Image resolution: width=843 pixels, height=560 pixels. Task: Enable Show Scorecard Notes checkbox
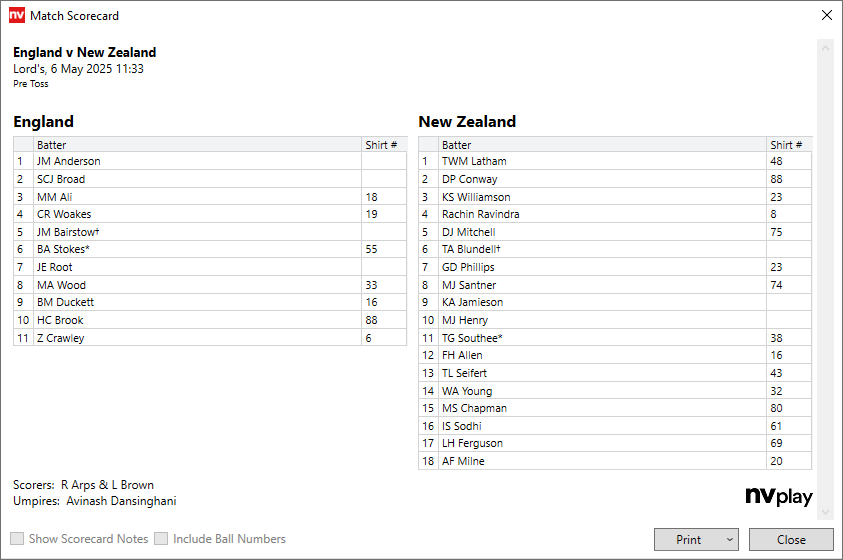pos(18,539)
